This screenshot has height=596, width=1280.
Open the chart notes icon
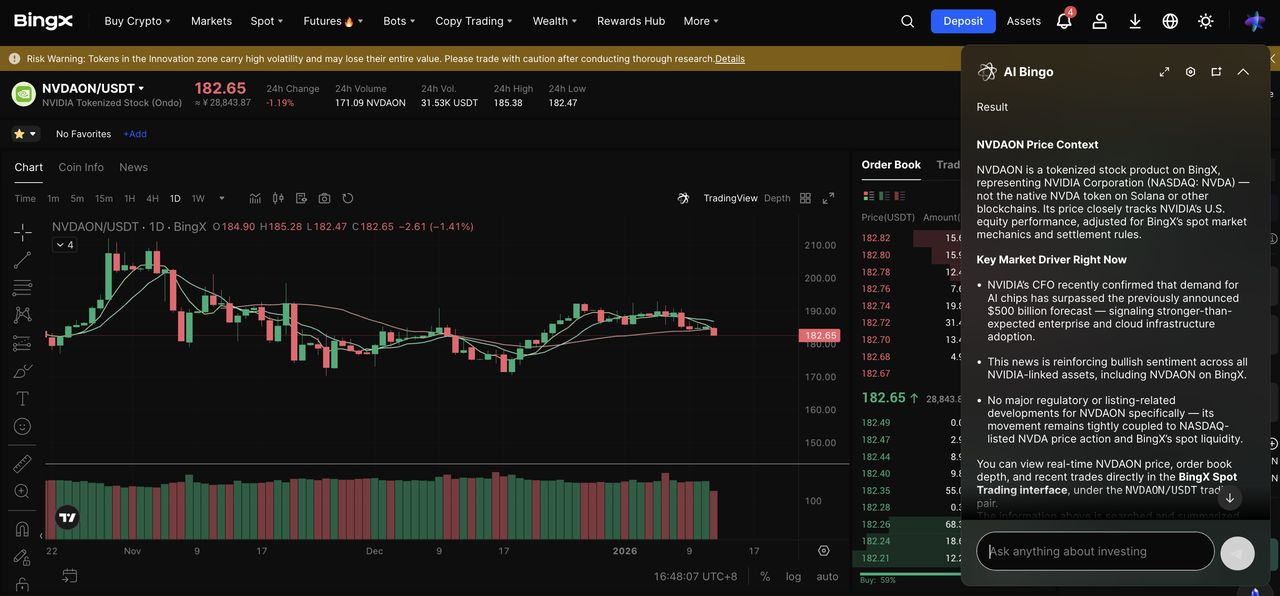301,198
